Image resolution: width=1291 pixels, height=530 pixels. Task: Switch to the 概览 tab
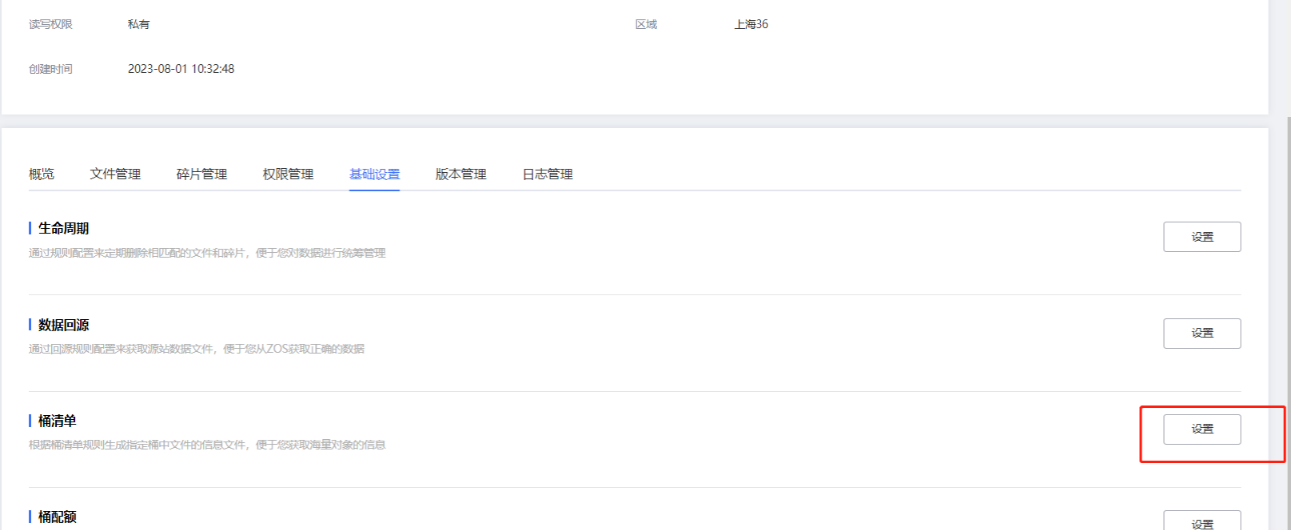coord(42,174)
